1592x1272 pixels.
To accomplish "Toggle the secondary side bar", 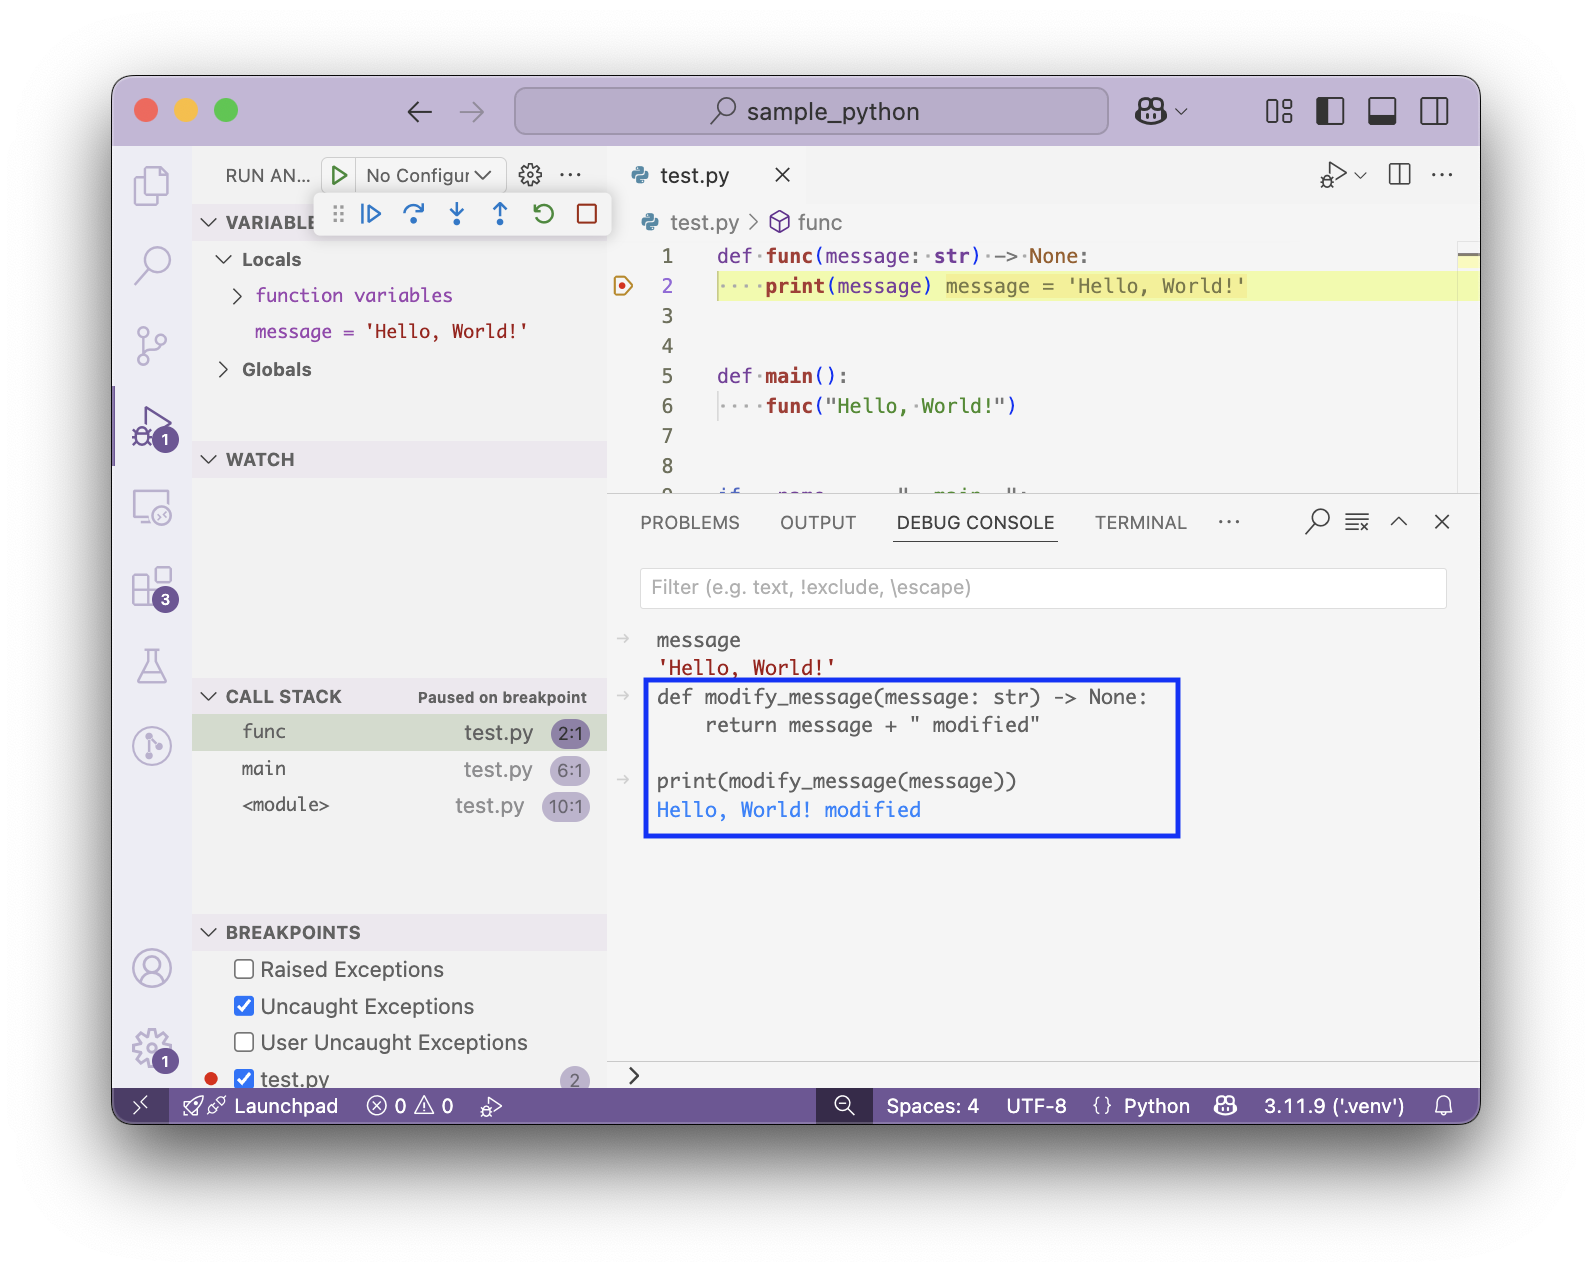I will click(1434, 111).
